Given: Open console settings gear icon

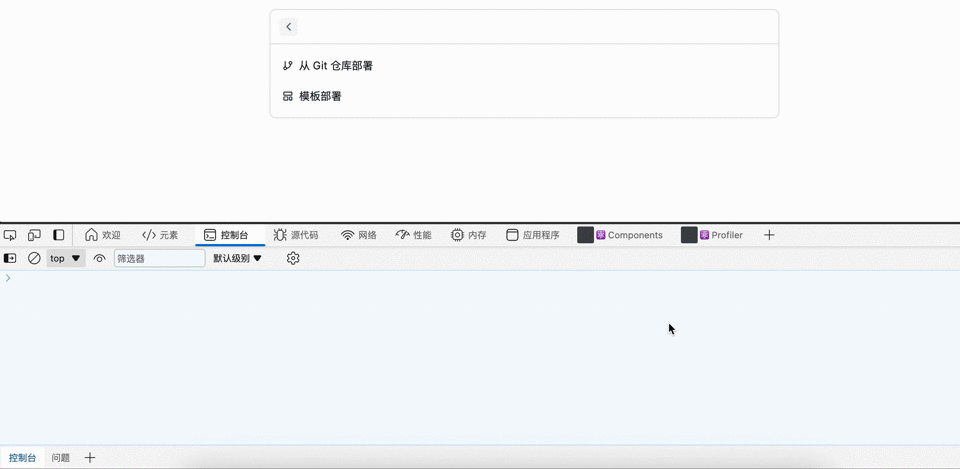Looking at the screenshot, I should [x=293, y=258].
